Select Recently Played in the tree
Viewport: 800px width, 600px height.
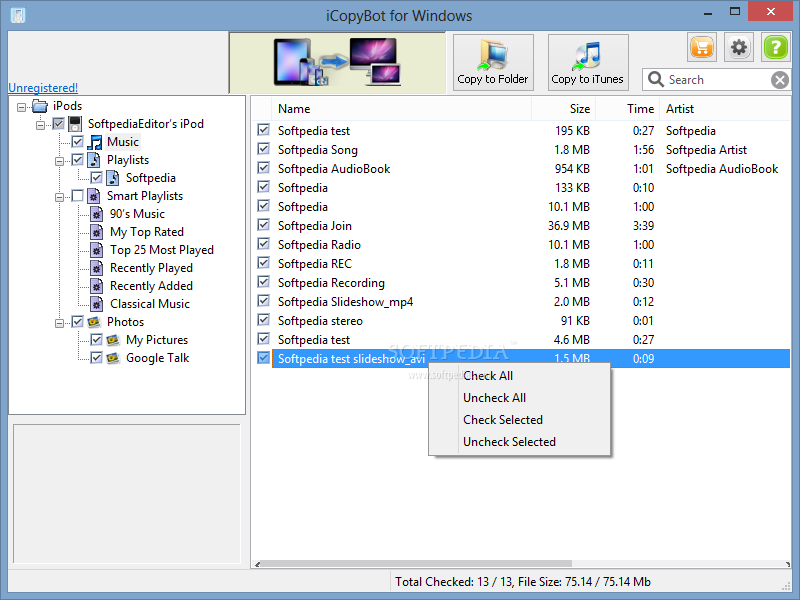tap(151, 268)
